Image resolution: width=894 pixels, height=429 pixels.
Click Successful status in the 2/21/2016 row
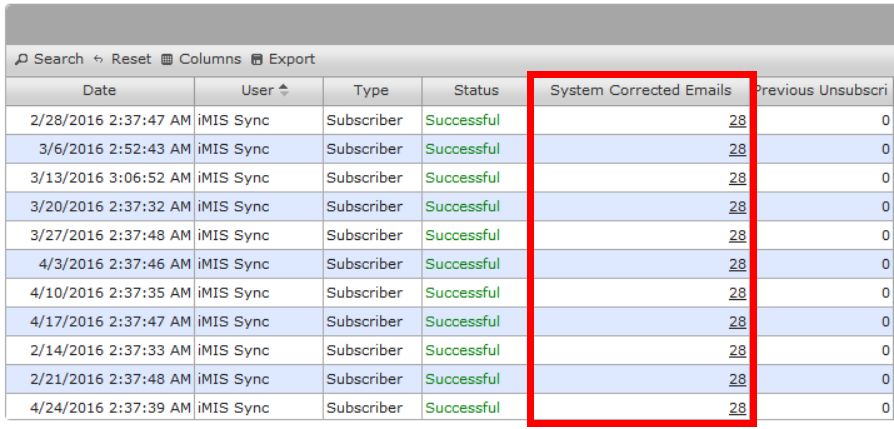pos(462,379)
